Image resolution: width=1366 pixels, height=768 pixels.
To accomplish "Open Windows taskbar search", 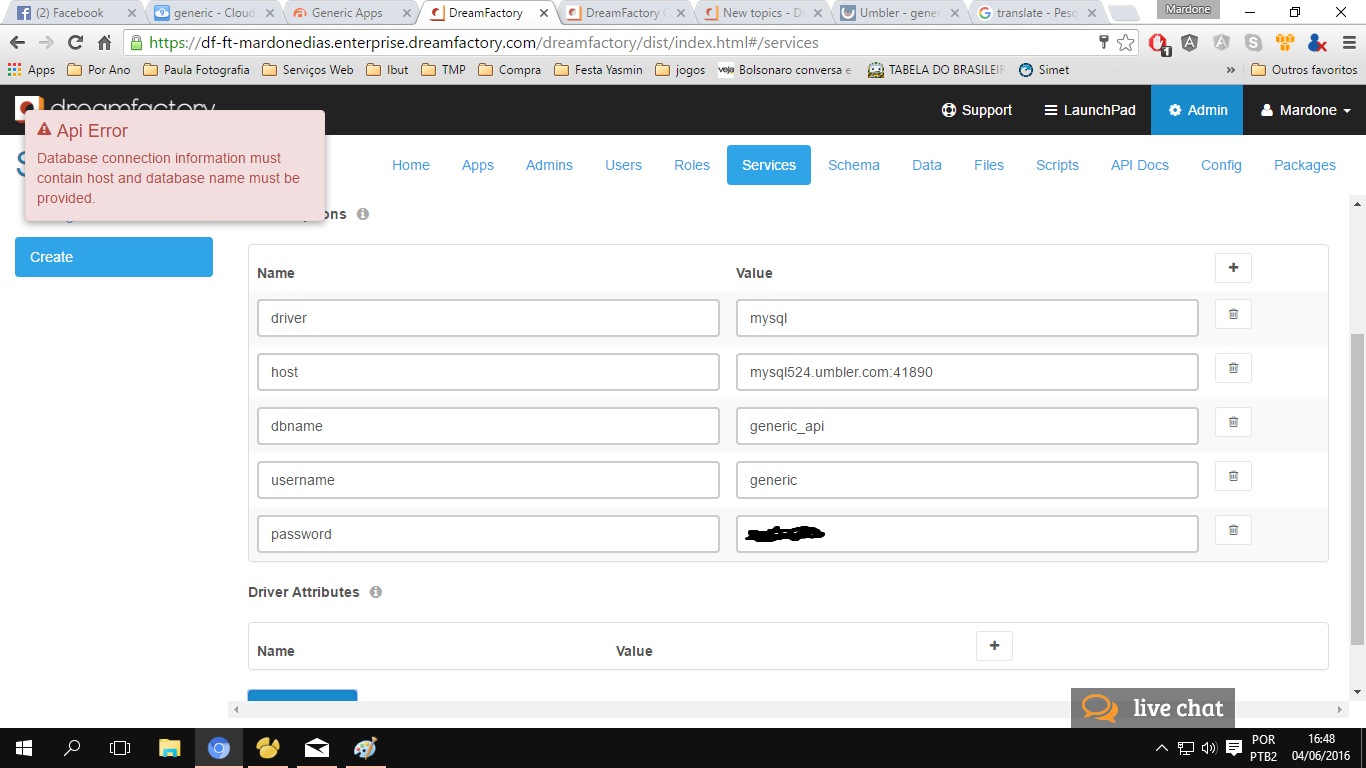I will pos(72,748).
